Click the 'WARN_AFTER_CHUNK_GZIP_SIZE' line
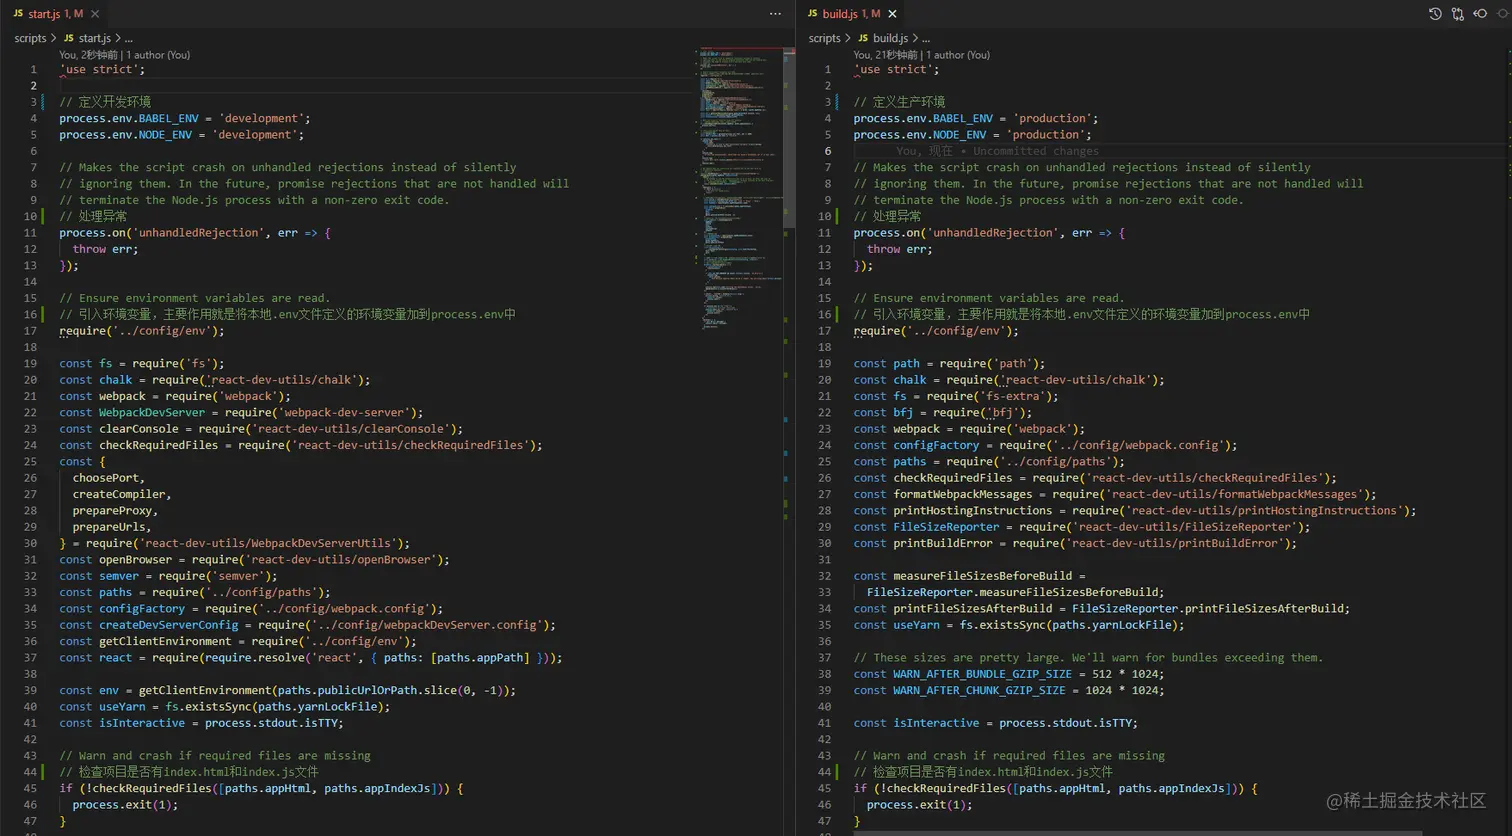The image size is (1512, 836). (1009, 690)
